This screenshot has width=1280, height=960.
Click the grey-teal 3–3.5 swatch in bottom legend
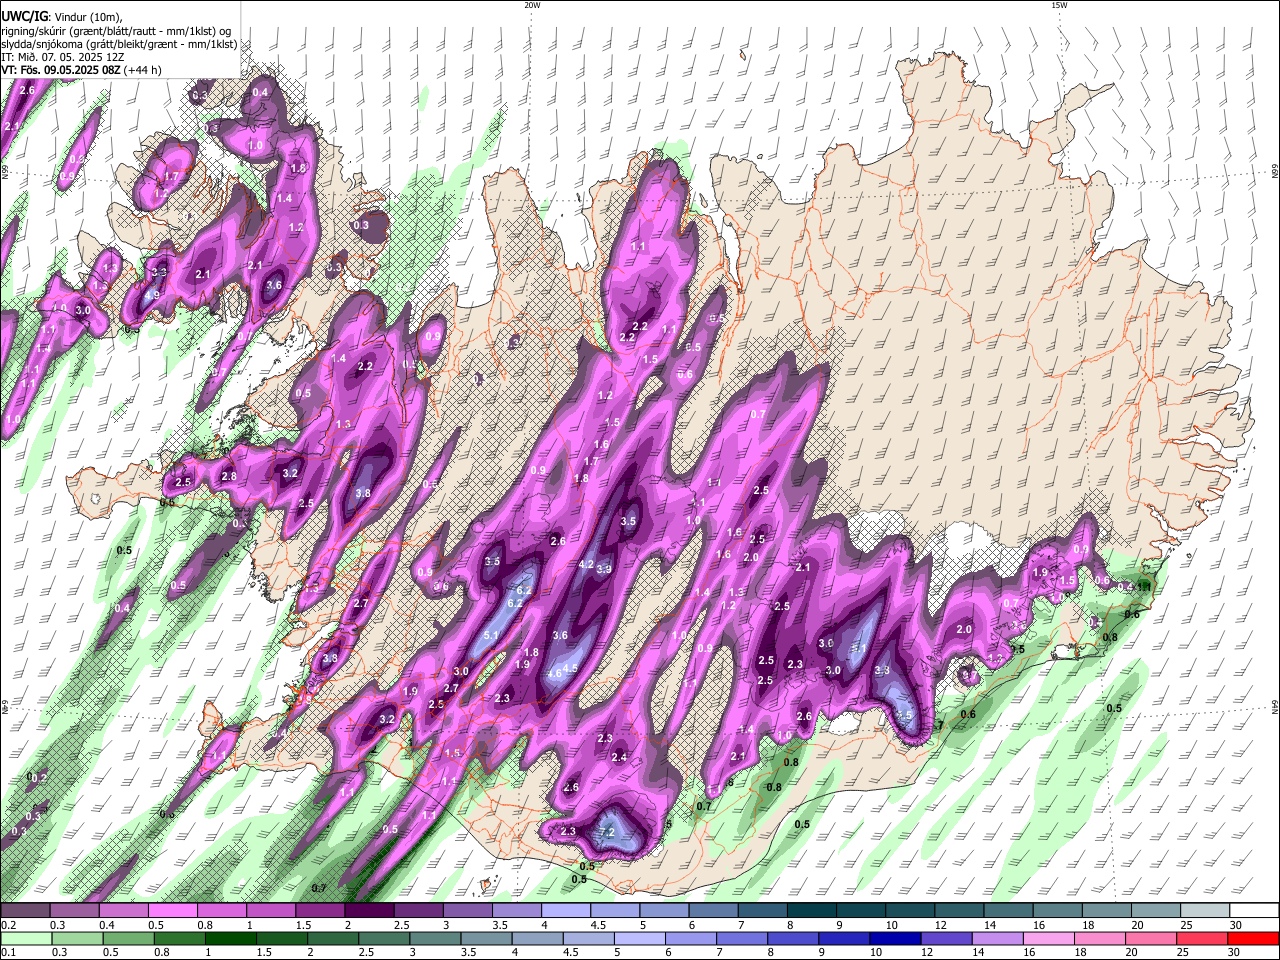[436, 938]
